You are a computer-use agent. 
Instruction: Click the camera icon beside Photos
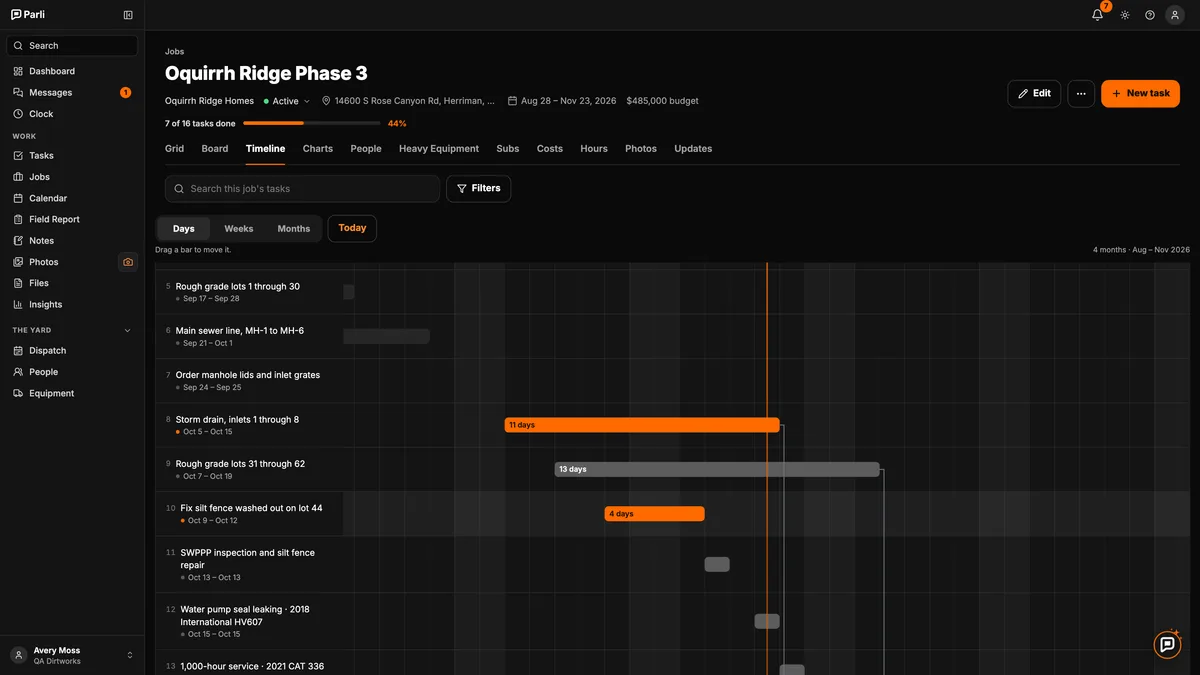tap(128, 262)
